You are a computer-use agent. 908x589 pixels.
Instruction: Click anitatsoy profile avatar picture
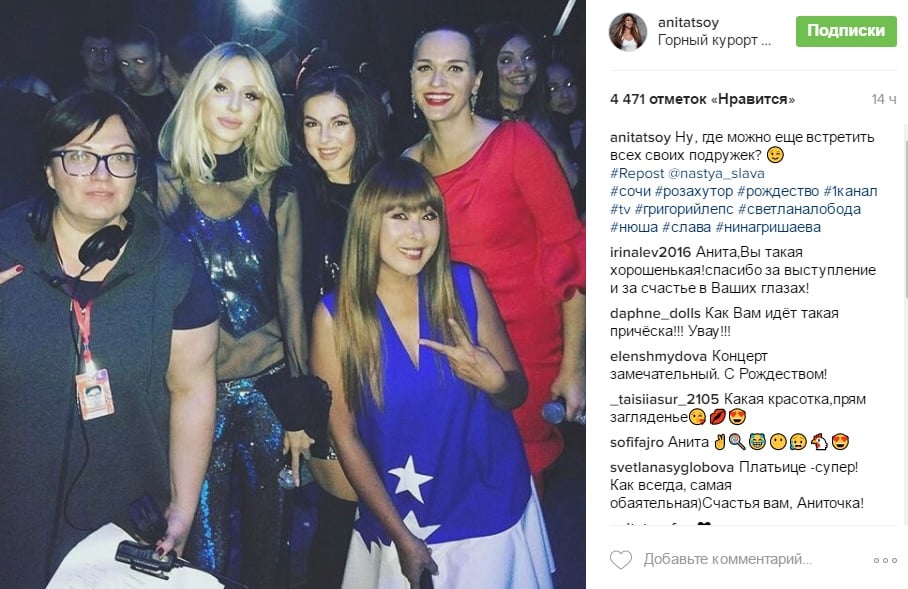pyautogui.click(x=628, y=32)
